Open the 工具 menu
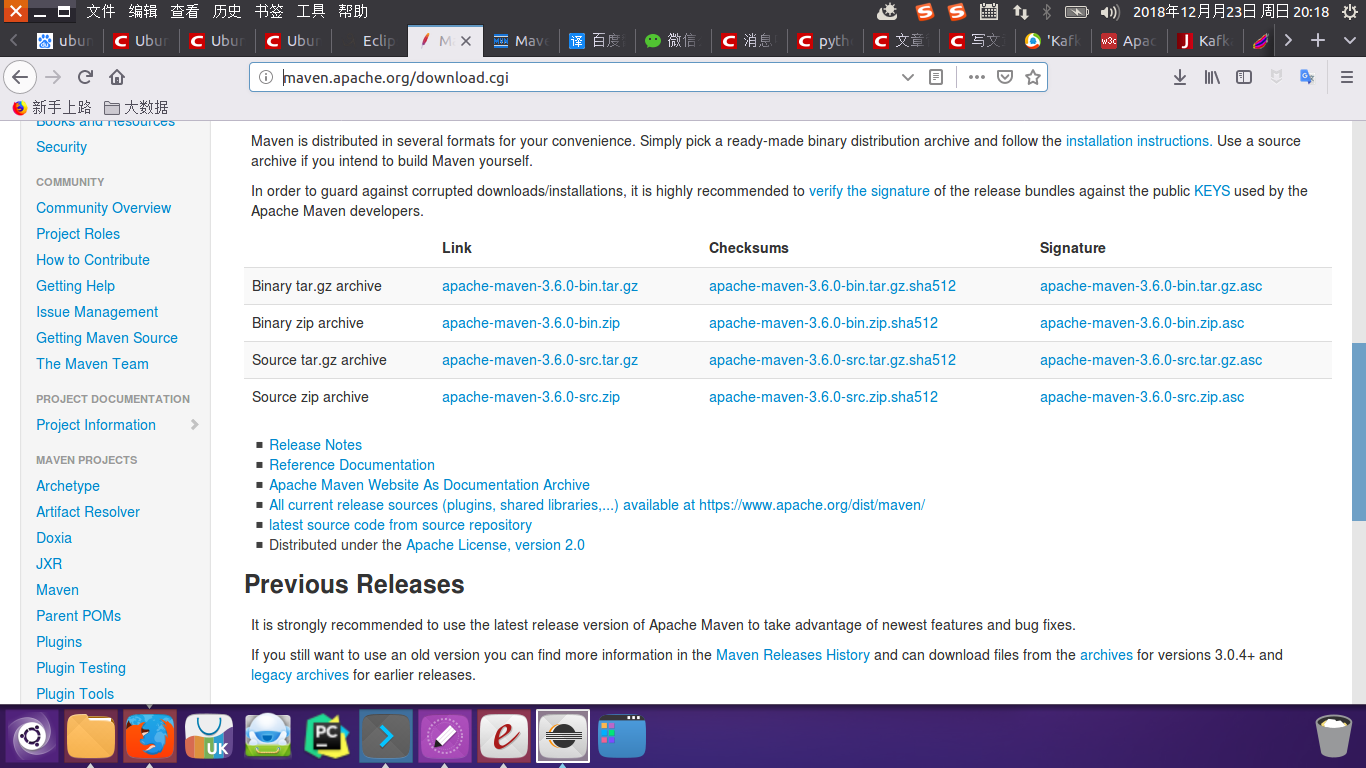1366x768 pixels. (x=311, y=12)
